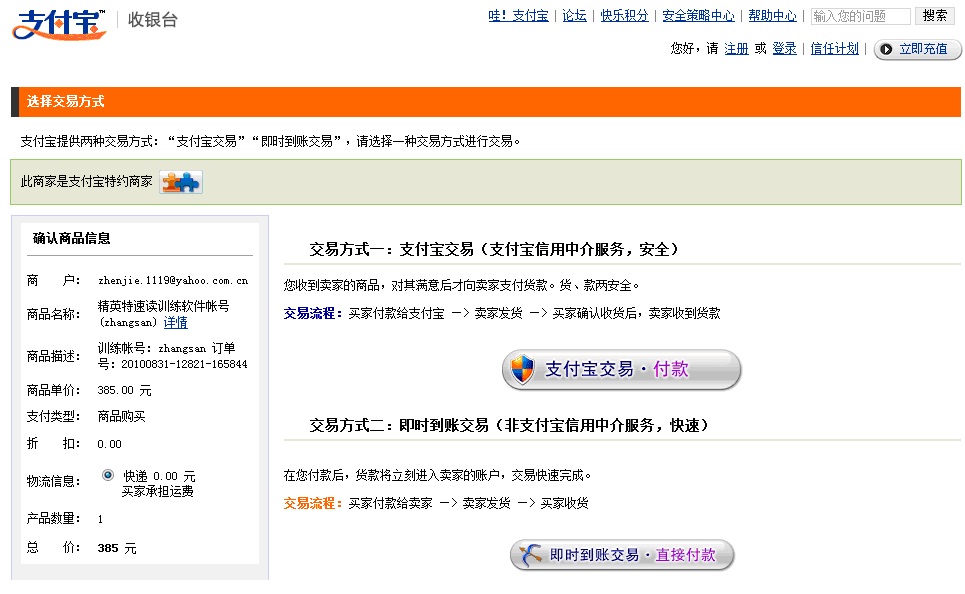Open the 安全策略中心 link

(698, 16)
